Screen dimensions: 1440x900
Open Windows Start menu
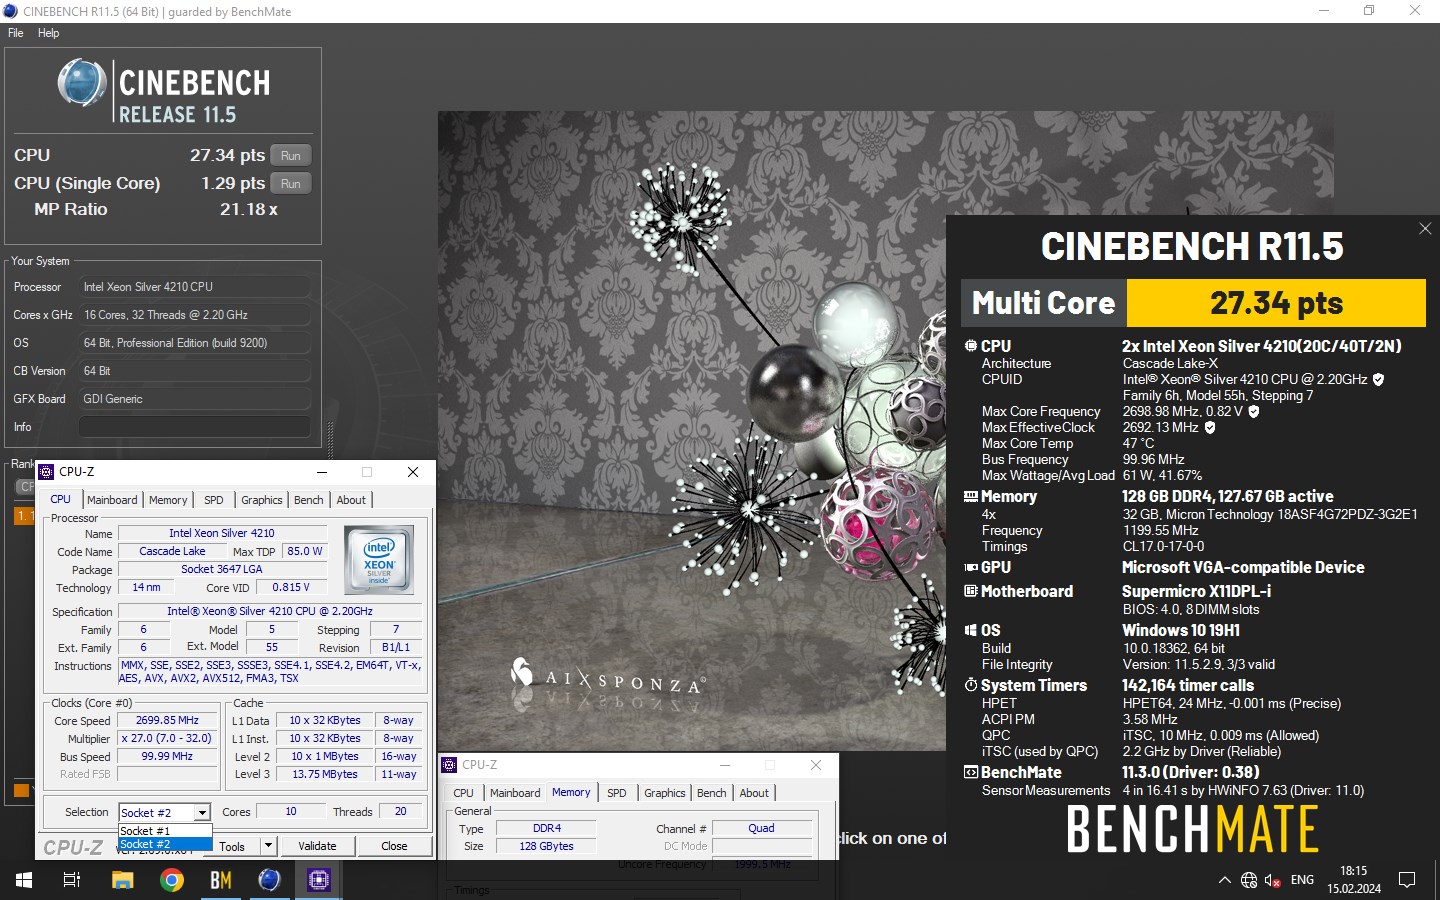tap(24, 880)
